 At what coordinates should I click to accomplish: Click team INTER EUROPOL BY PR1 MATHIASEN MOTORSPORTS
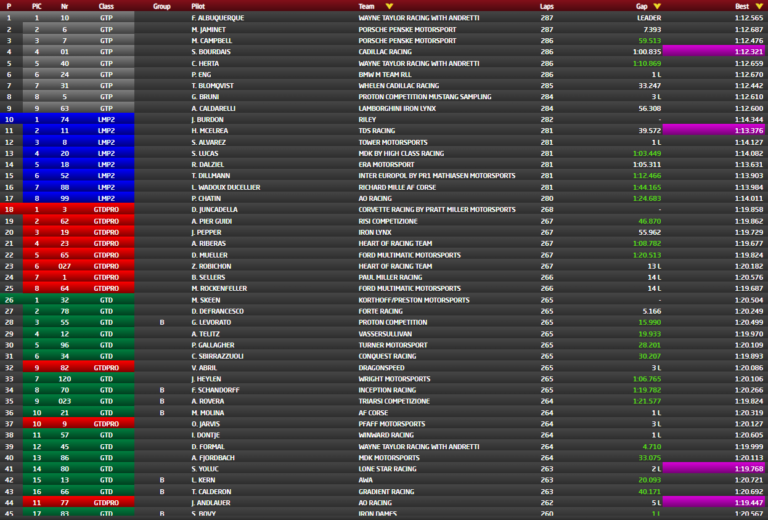(437, 175)
